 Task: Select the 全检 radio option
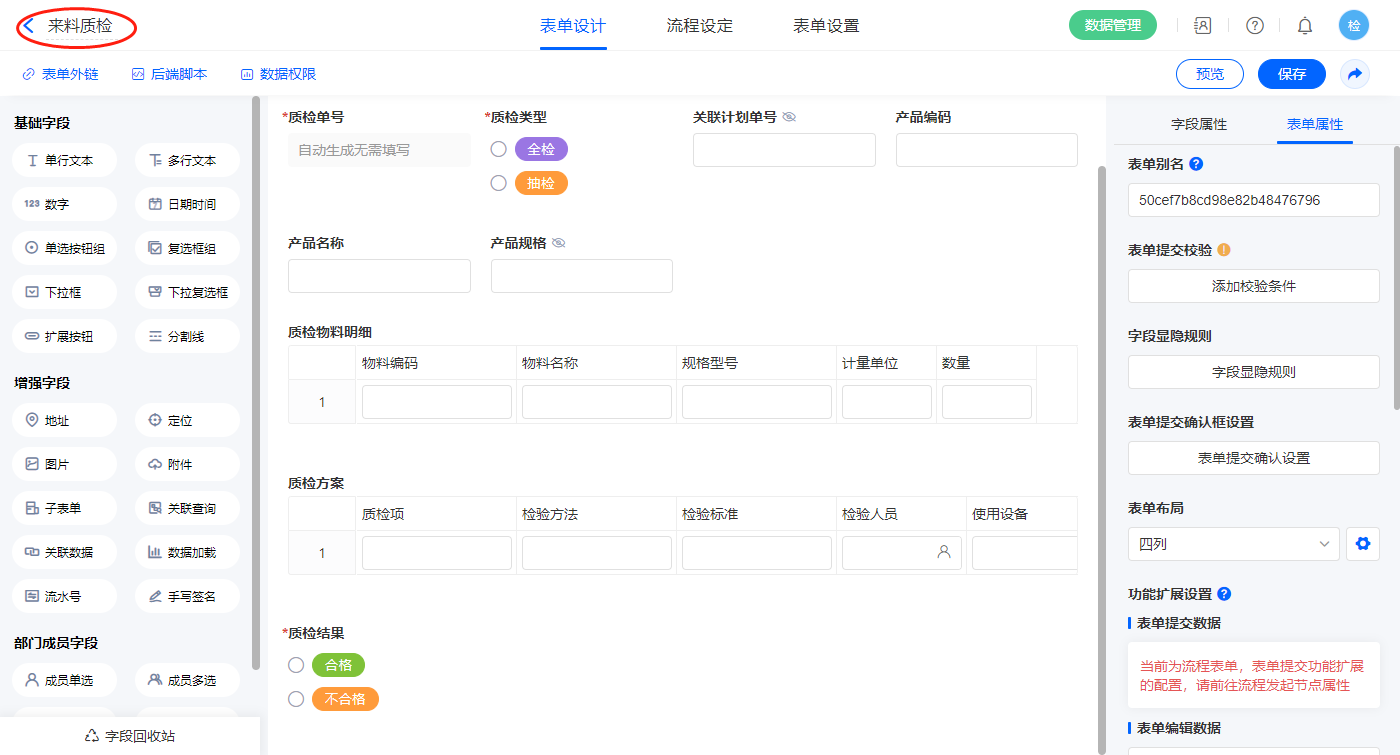click(498, 149)
